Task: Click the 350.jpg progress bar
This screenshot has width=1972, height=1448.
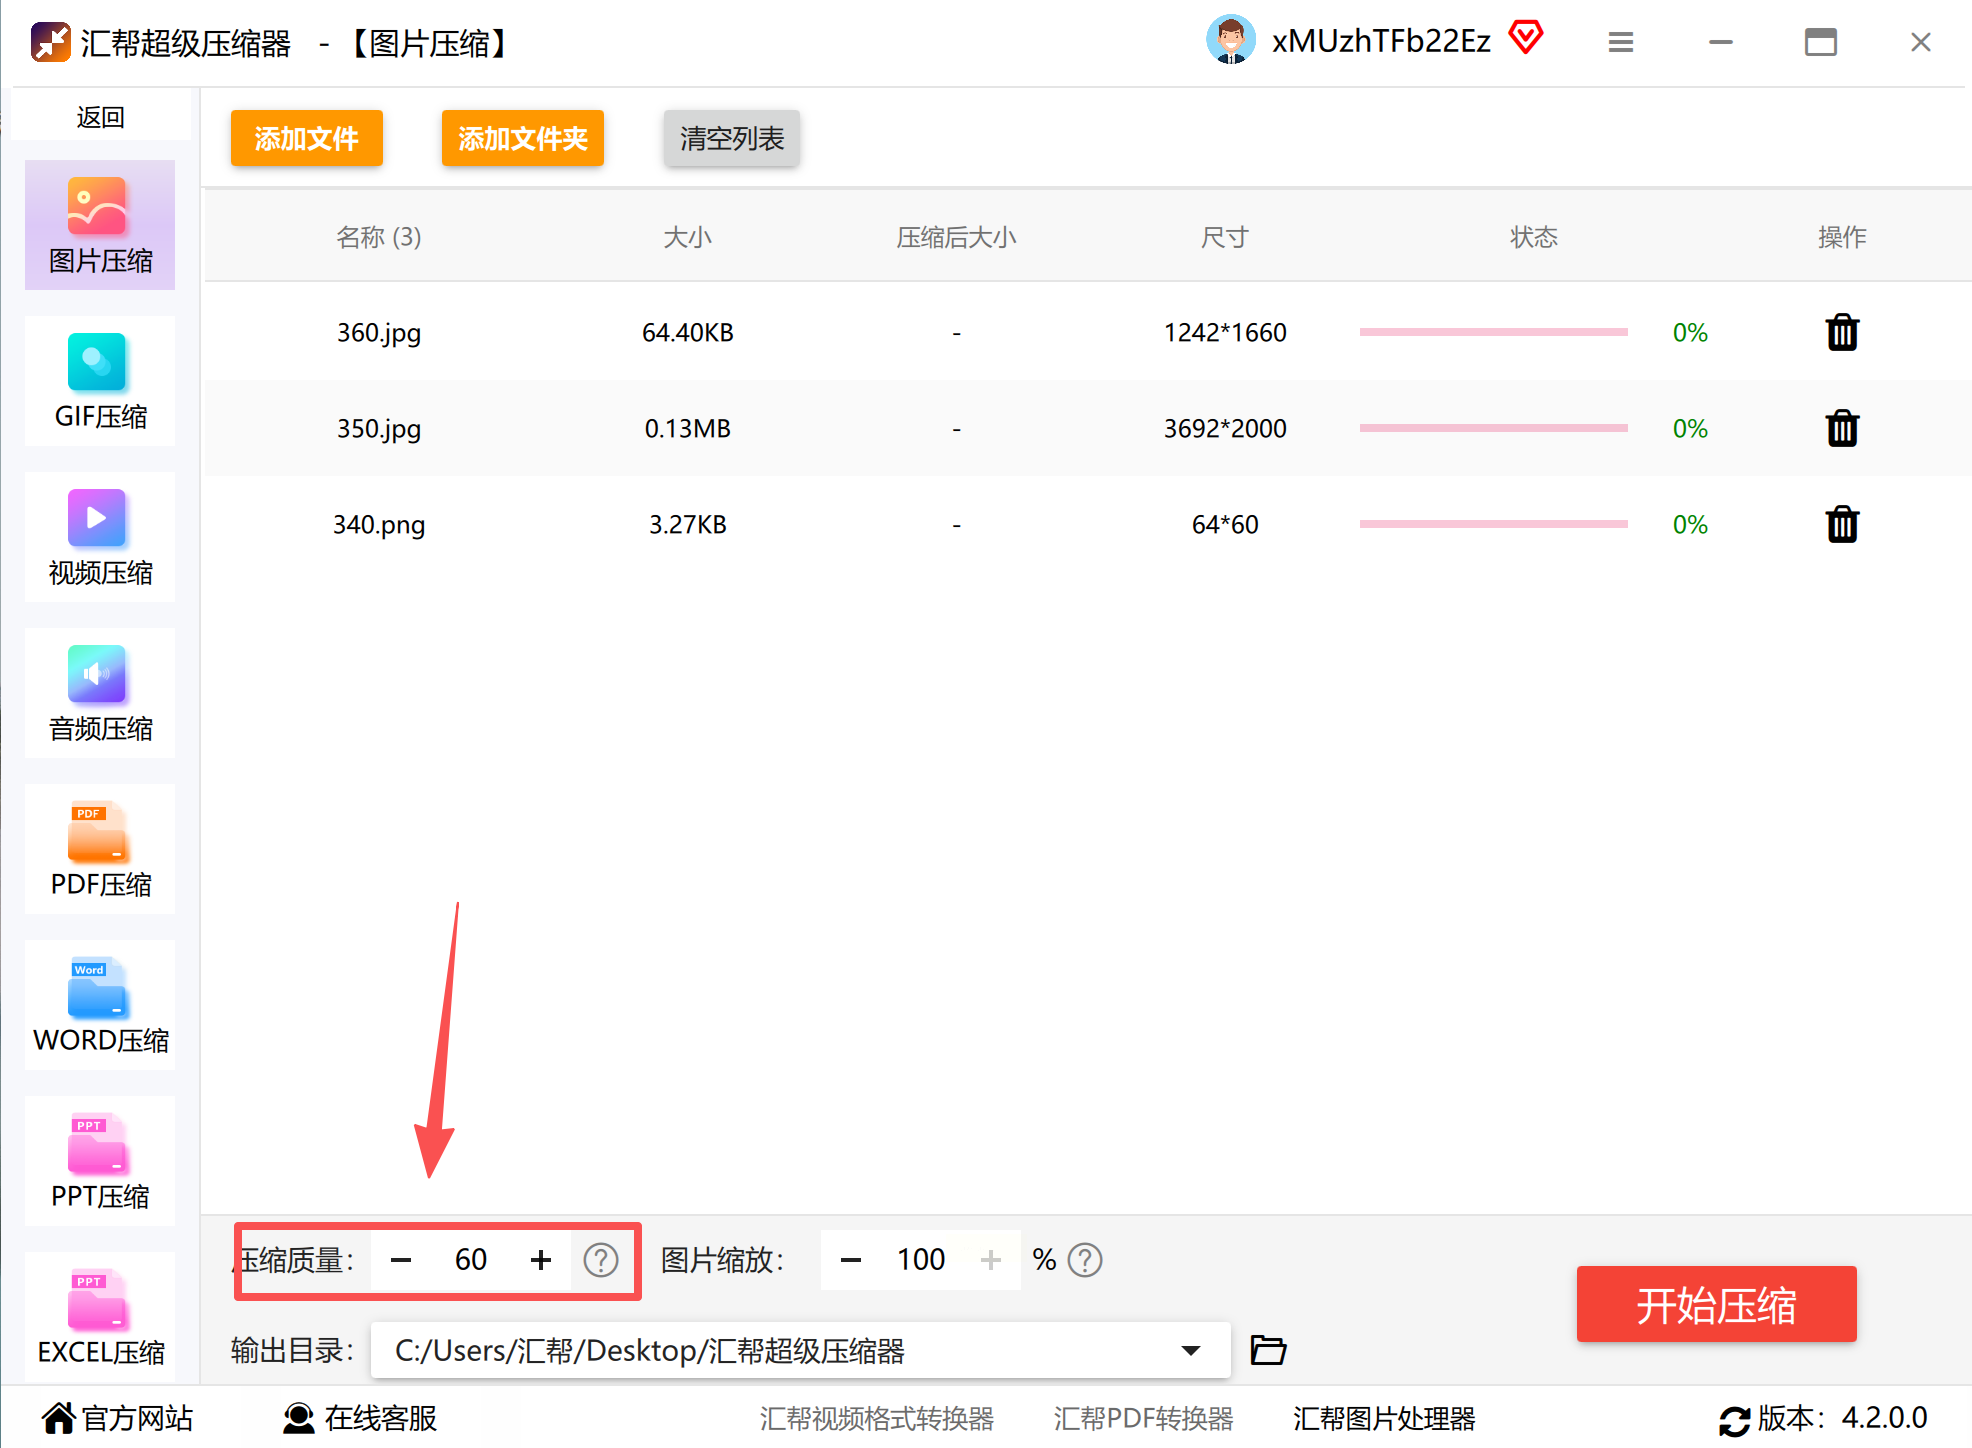Action: [x=1493, y=428]
